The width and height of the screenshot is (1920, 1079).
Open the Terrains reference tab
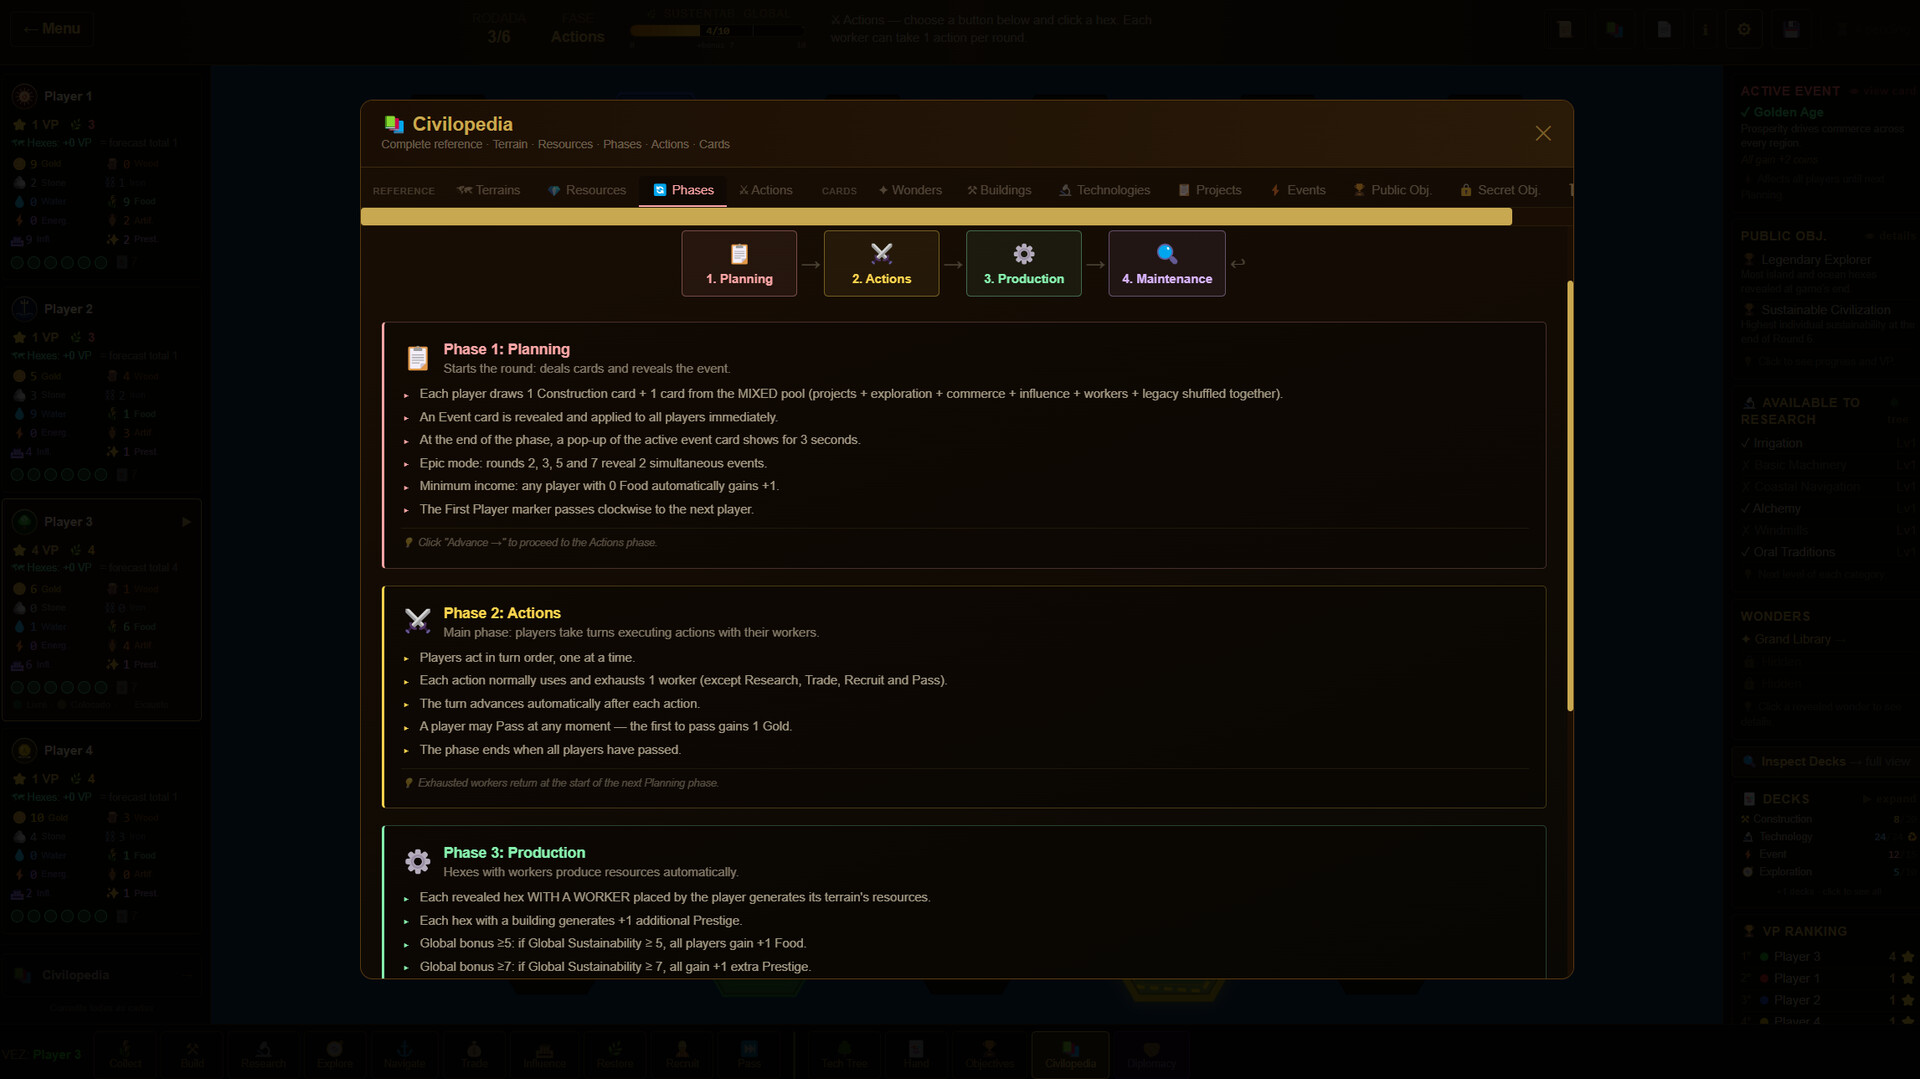point(489,190)
